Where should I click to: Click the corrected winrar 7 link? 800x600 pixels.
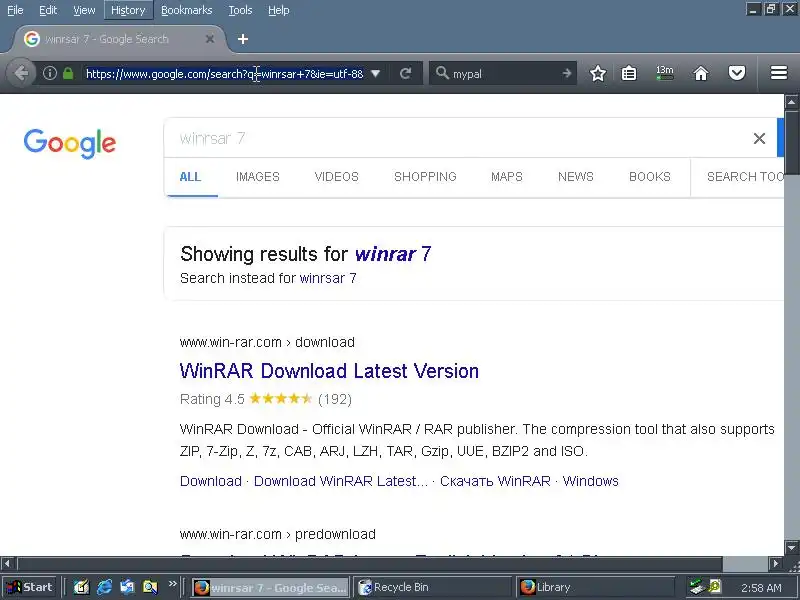[393, 254]
